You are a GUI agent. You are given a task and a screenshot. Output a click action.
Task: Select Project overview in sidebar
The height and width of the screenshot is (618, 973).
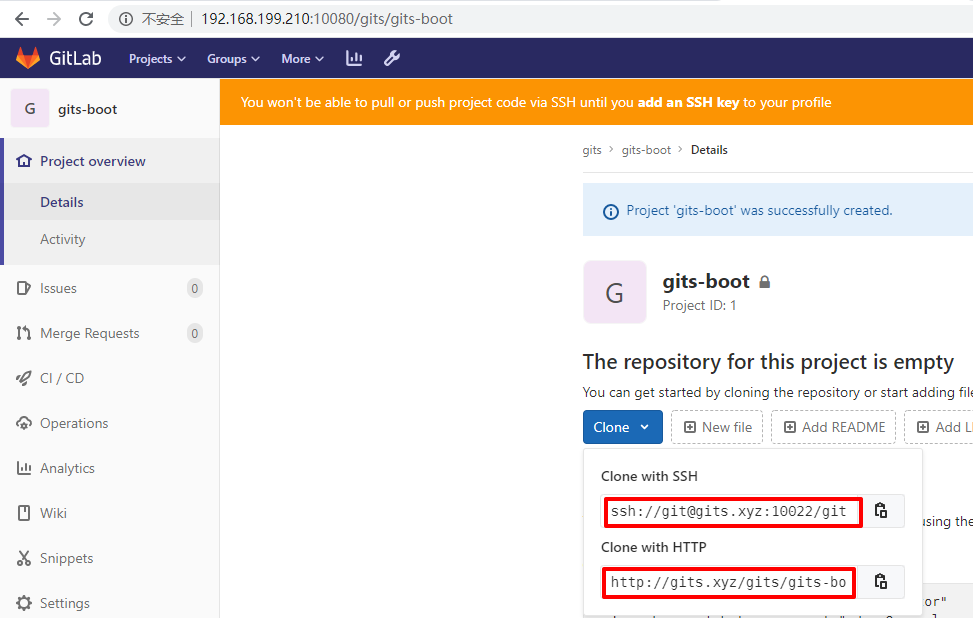(x=92, y=161)
